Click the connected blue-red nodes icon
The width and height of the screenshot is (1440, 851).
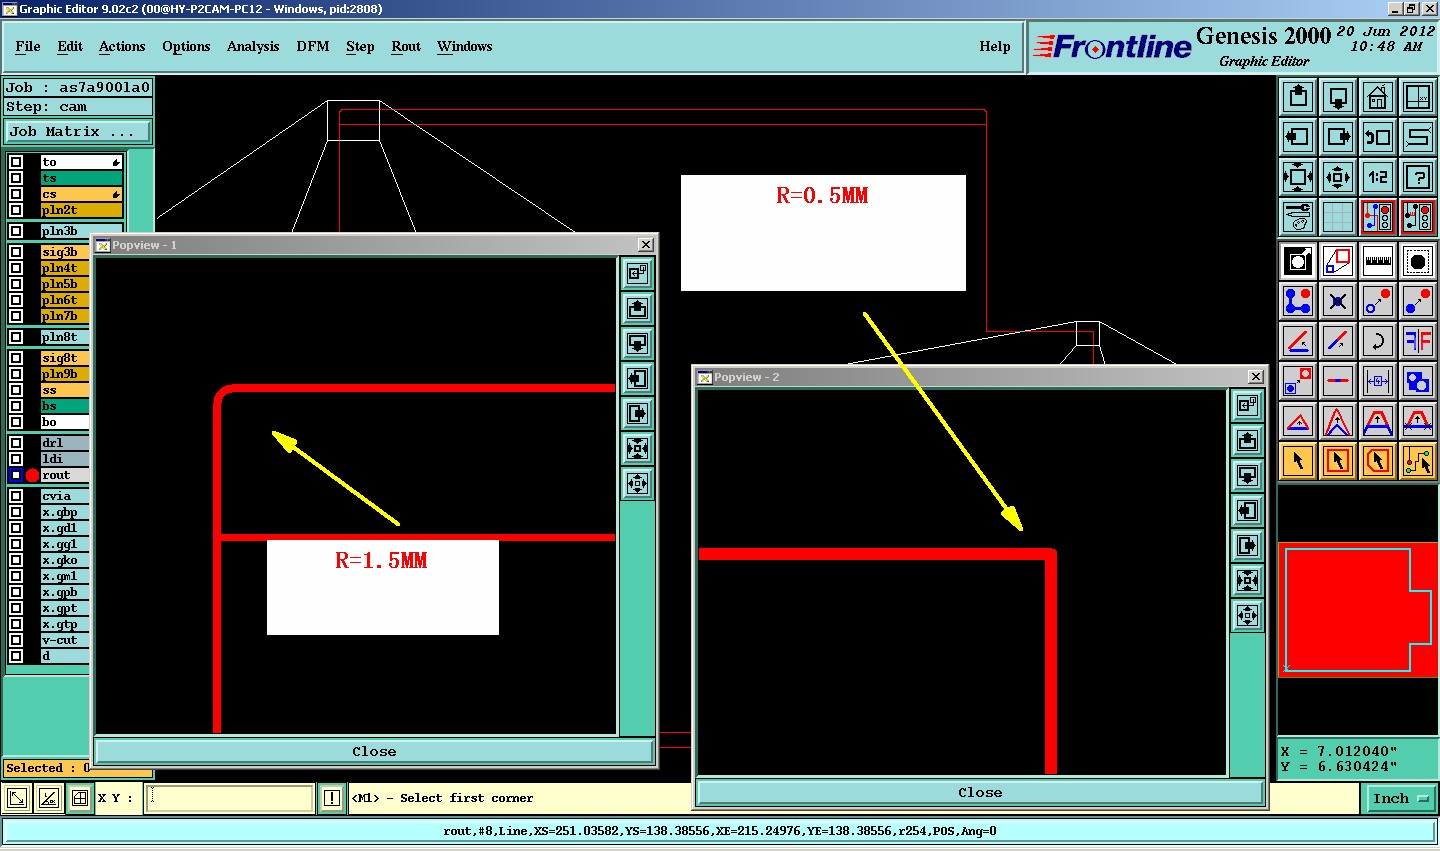(1298, 301)
